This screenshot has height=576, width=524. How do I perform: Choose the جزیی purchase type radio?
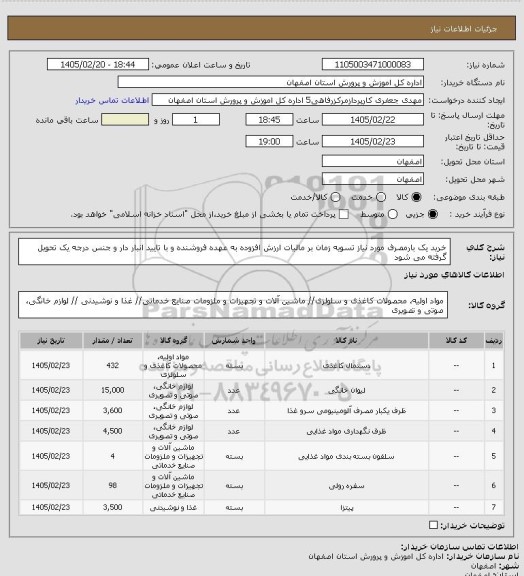[433, 214]
